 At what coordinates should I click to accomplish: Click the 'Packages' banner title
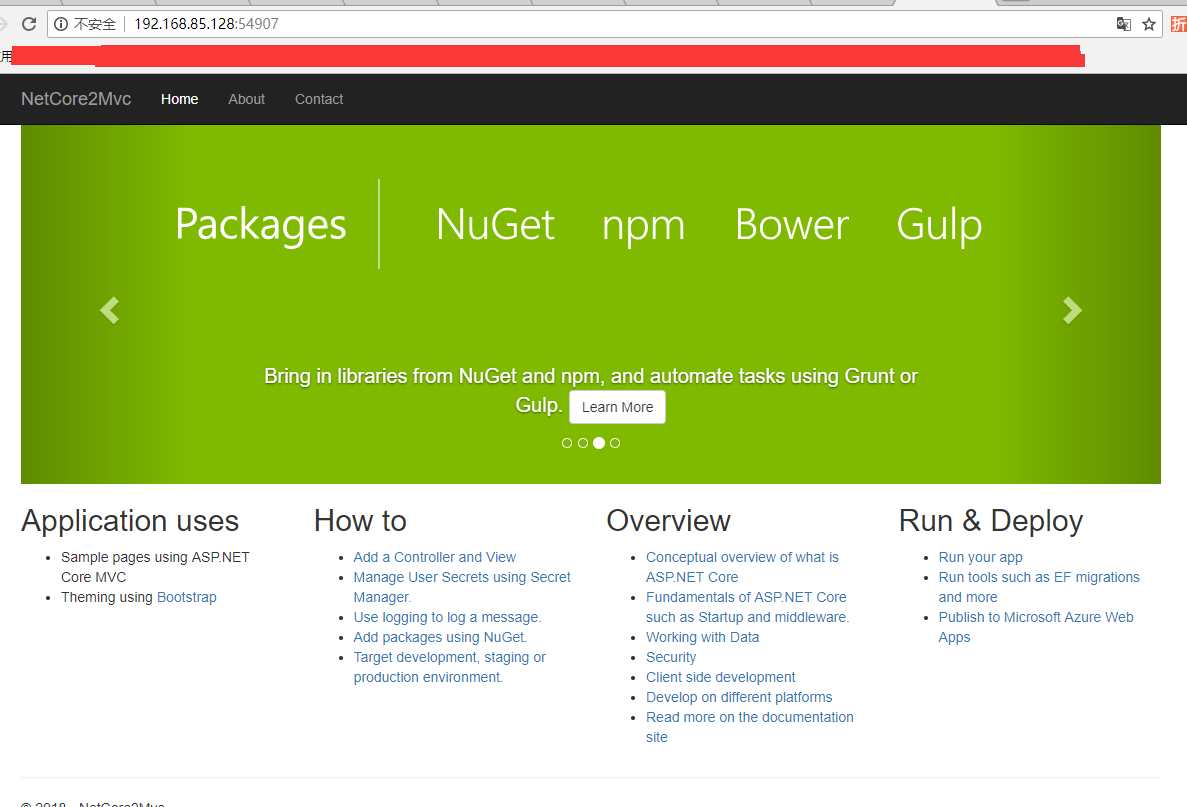click(x=261, y=225)
